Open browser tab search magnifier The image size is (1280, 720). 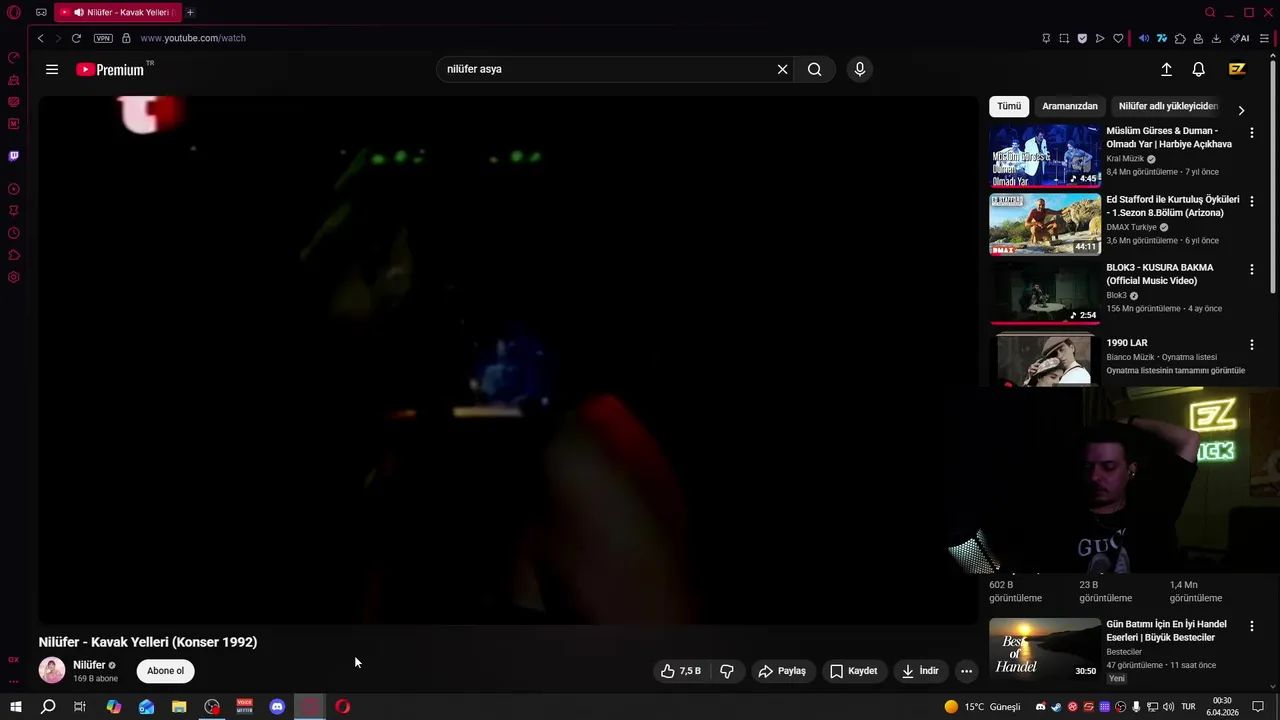point(1210,12)
